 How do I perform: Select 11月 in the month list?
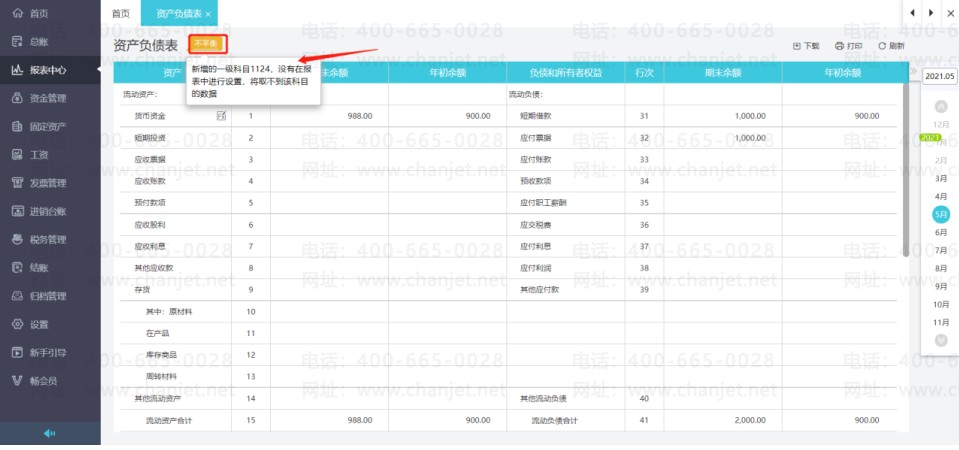click(x=941, y=322)
